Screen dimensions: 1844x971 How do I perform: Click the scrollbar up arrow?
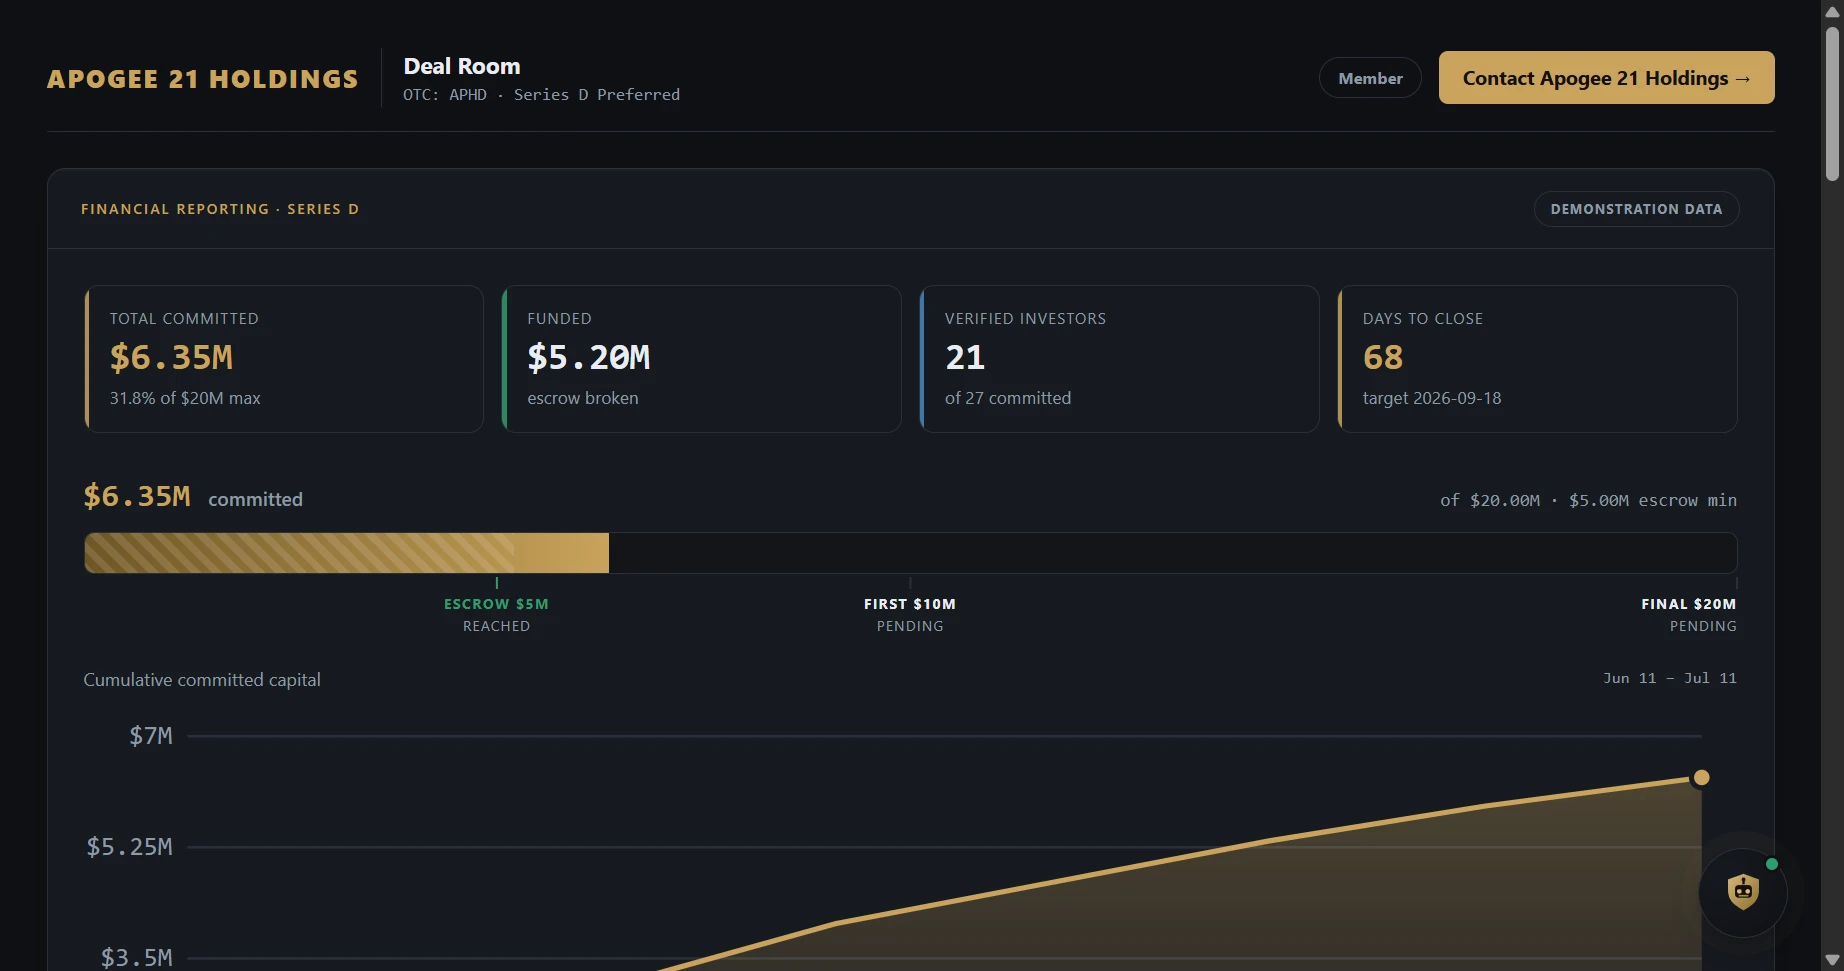tap(1832, 11)
